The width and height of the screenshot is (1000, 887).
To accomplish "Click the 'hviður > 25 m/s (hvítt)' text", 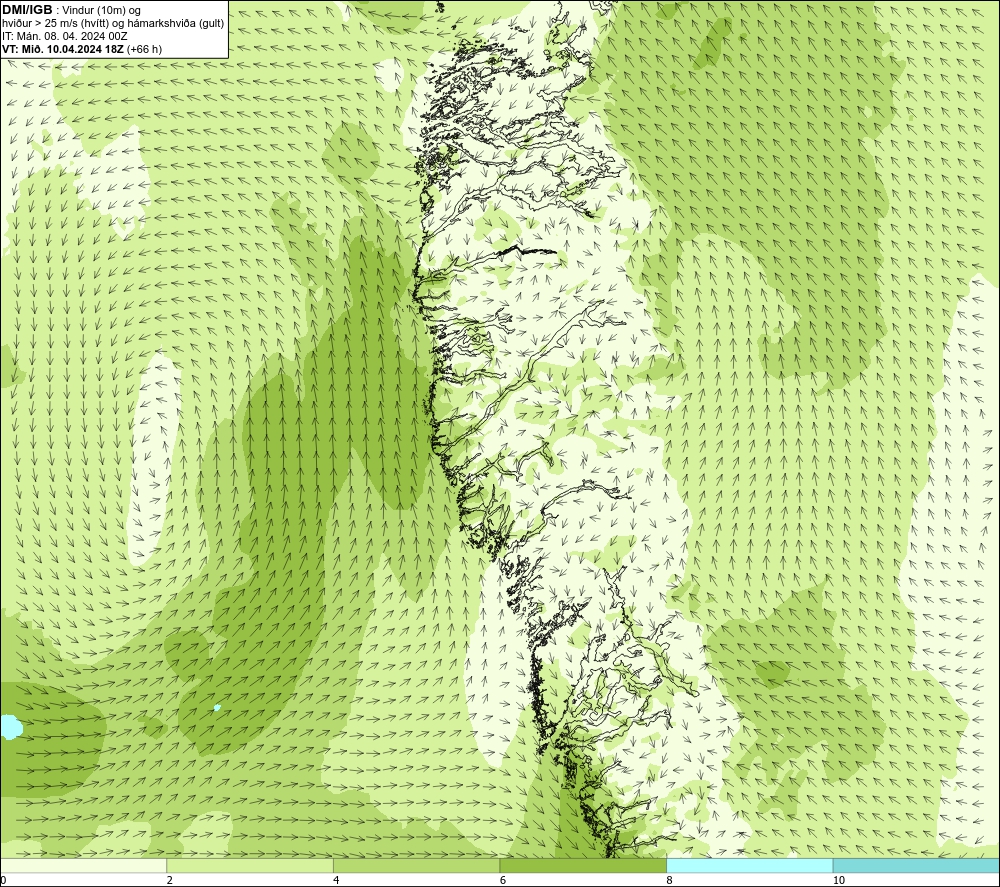I will click(x=55, y=24).
